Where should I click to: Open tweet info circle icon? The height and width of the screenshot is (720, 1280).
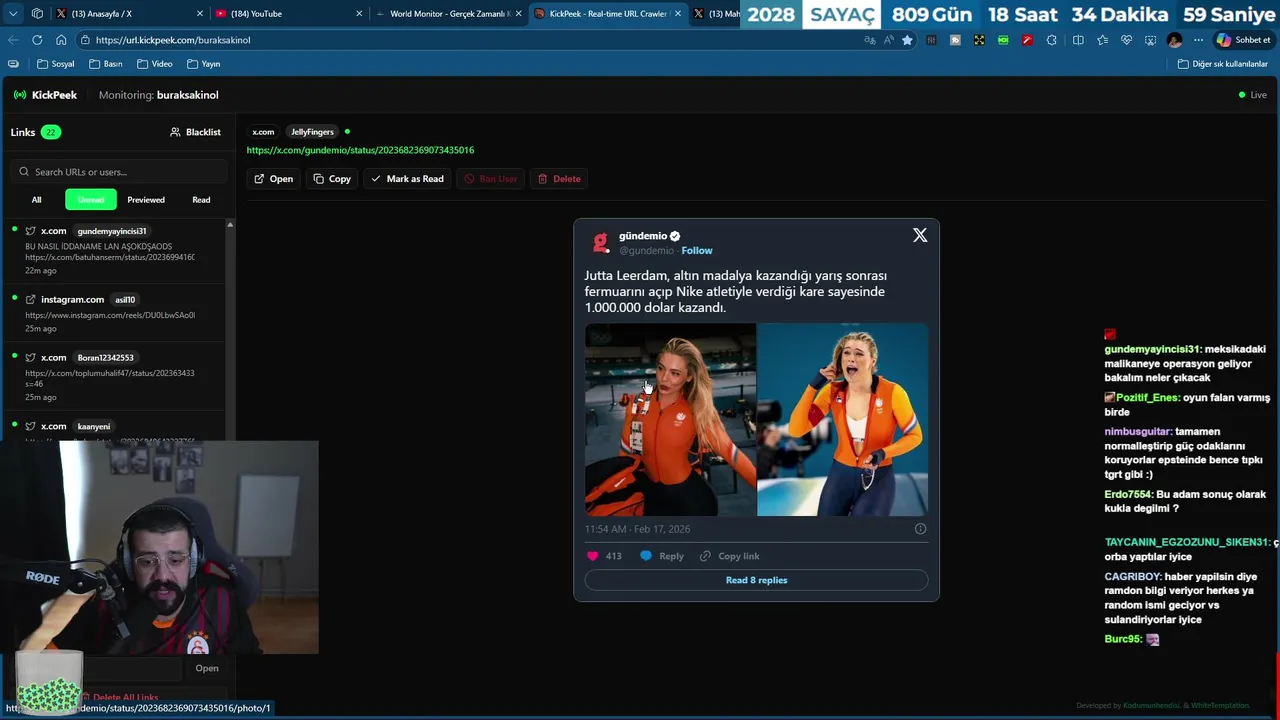tap(920, 529)
